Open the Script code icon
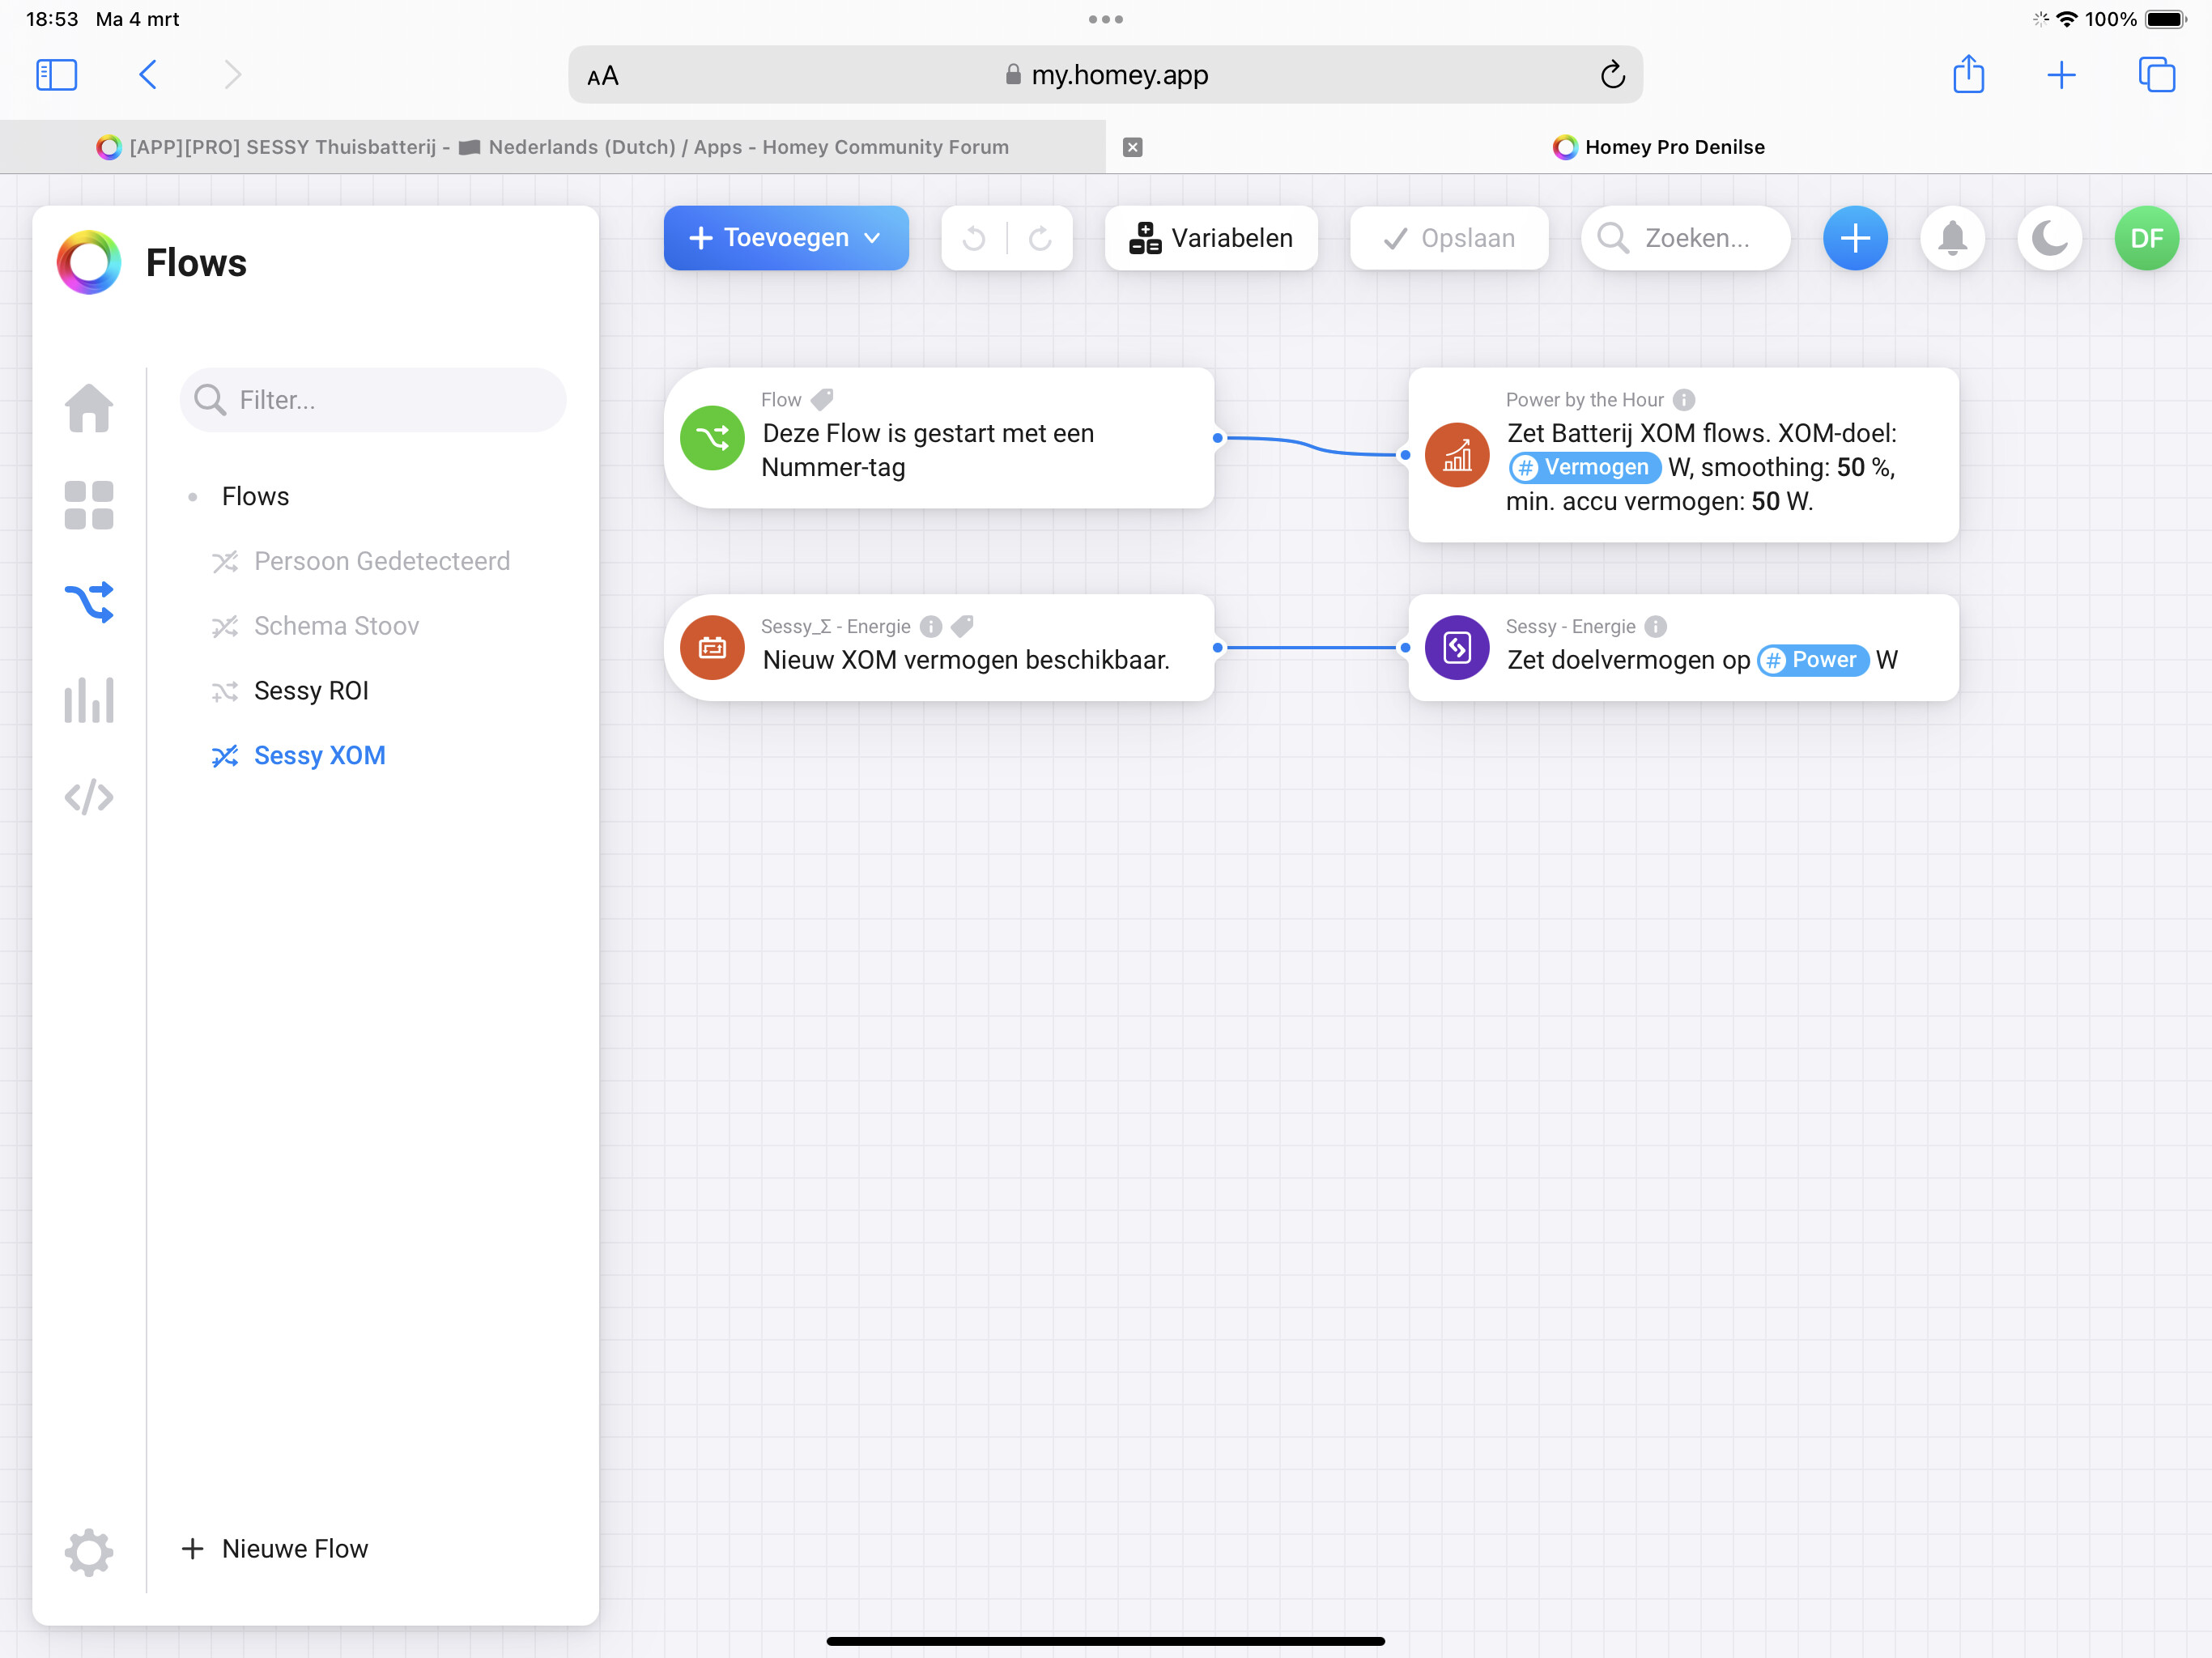Viewport: 2212px width, 1658px height. pos(89,797)
